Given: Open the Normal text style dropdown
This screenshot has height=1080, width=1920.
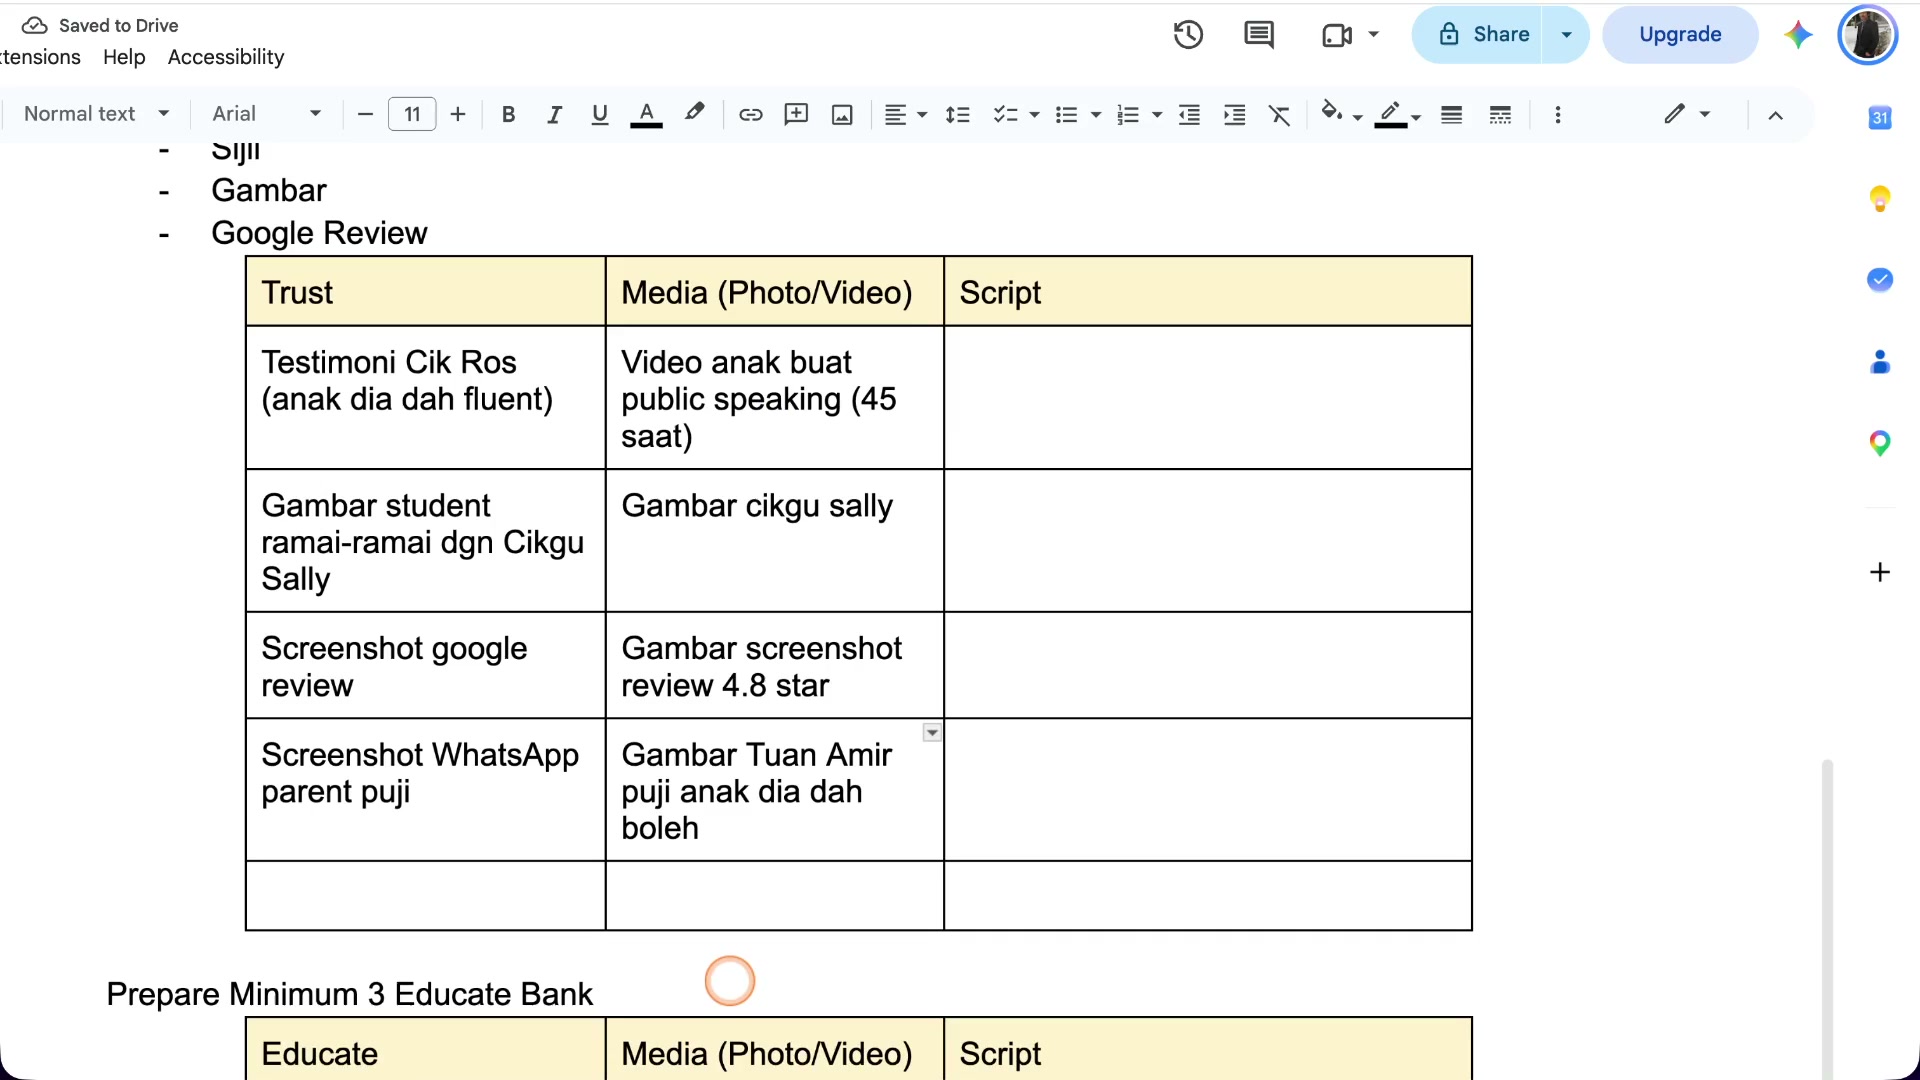Looking at the screenshot, I should tap(96, 114).
